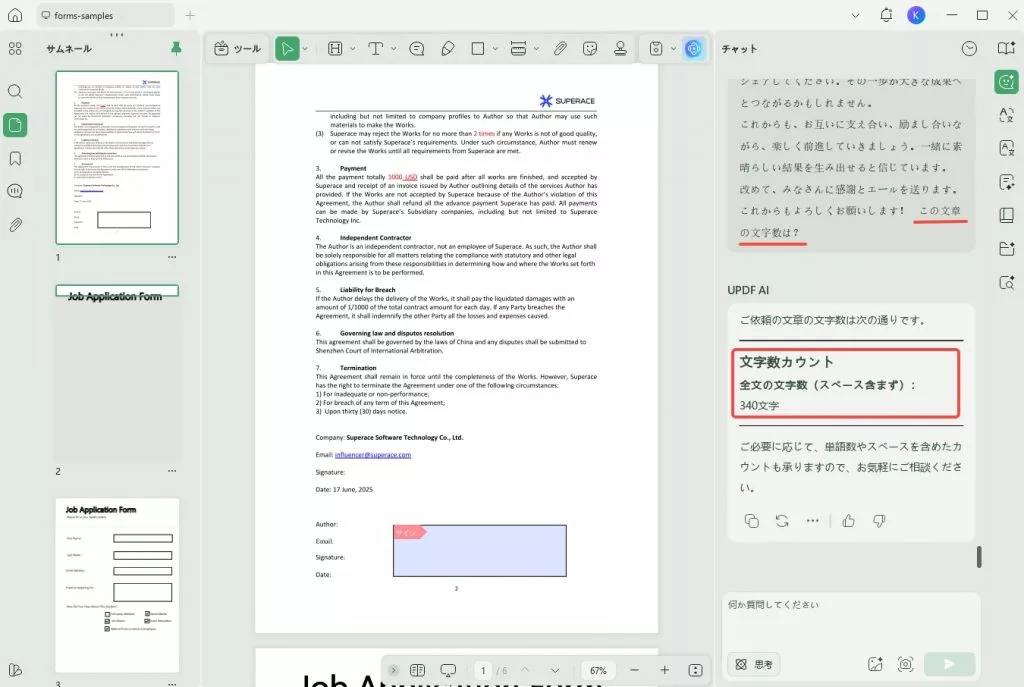Open the notification bell
The height and width of the screenshot is (687, 1024).
[886, 14]
